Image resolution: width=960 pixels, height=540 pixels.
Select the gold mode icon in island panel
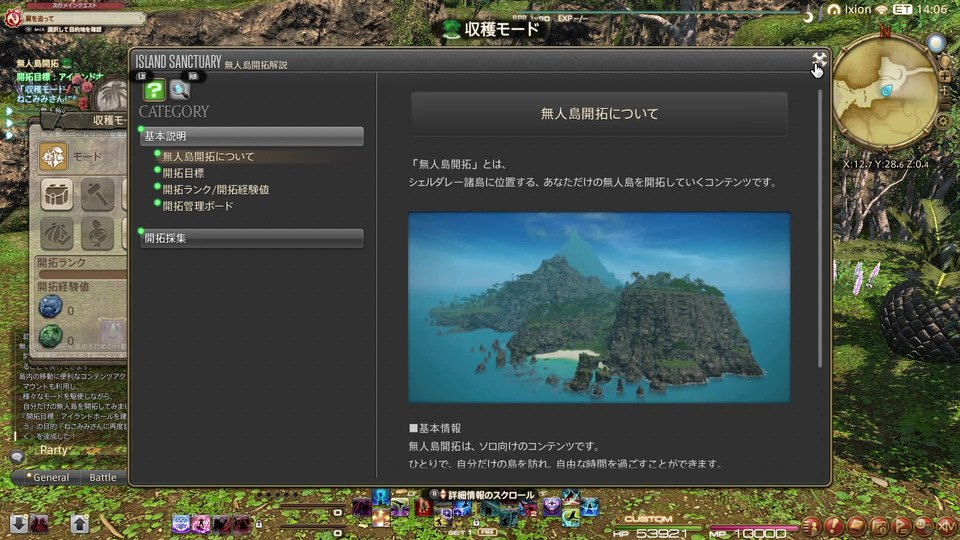[x=53, y=157]
